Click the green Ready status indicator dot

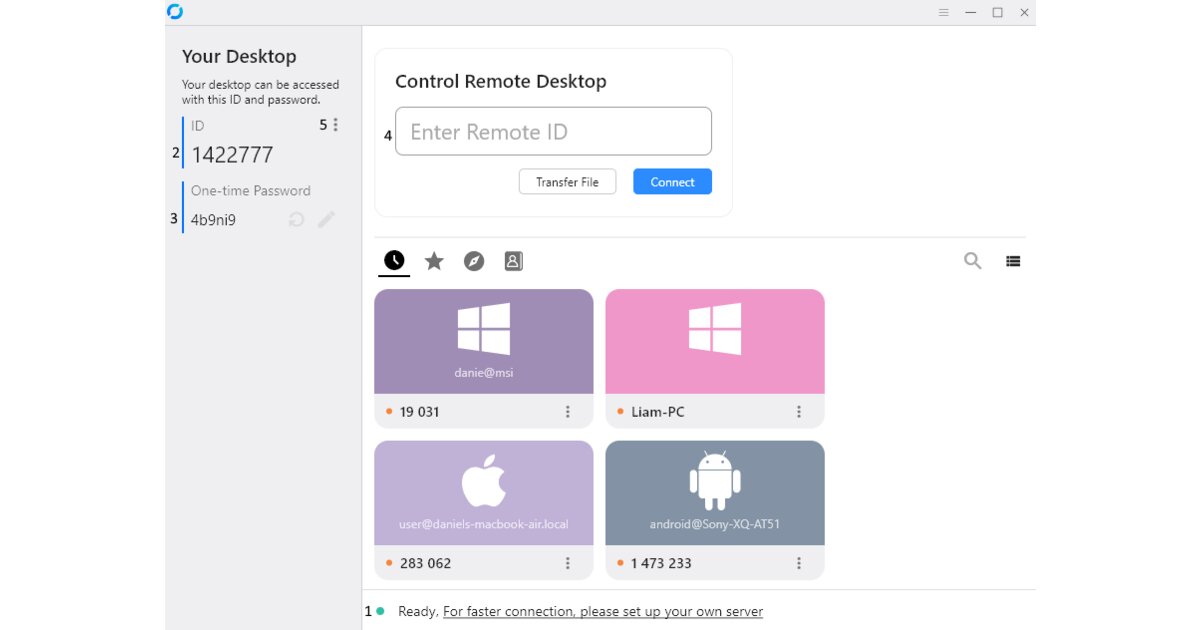380,611
